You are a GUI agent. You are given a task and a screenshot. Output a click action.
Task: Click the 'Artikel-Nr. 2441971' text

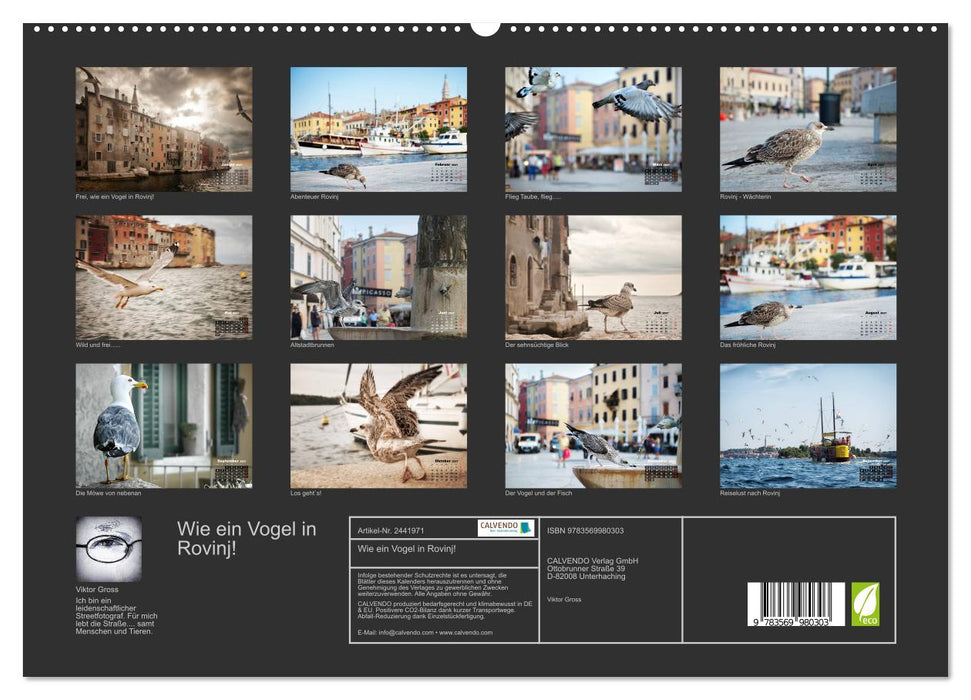(x=391, y=531)
